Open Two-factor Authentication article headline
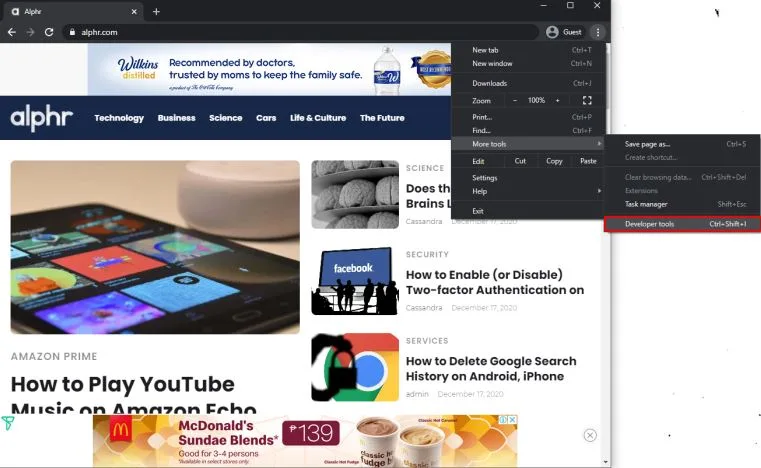Image resolution: width=761 pixels, height=468 pixels. tap(495, 282)
